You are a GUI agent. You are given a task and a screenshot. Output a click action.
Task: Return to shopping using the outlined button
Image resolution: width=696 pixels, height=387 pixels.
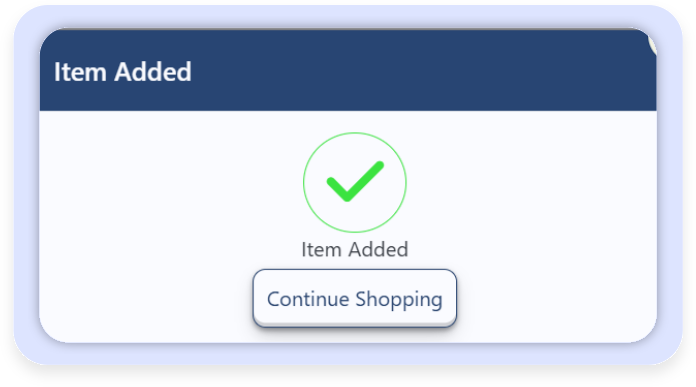point(355,298)
